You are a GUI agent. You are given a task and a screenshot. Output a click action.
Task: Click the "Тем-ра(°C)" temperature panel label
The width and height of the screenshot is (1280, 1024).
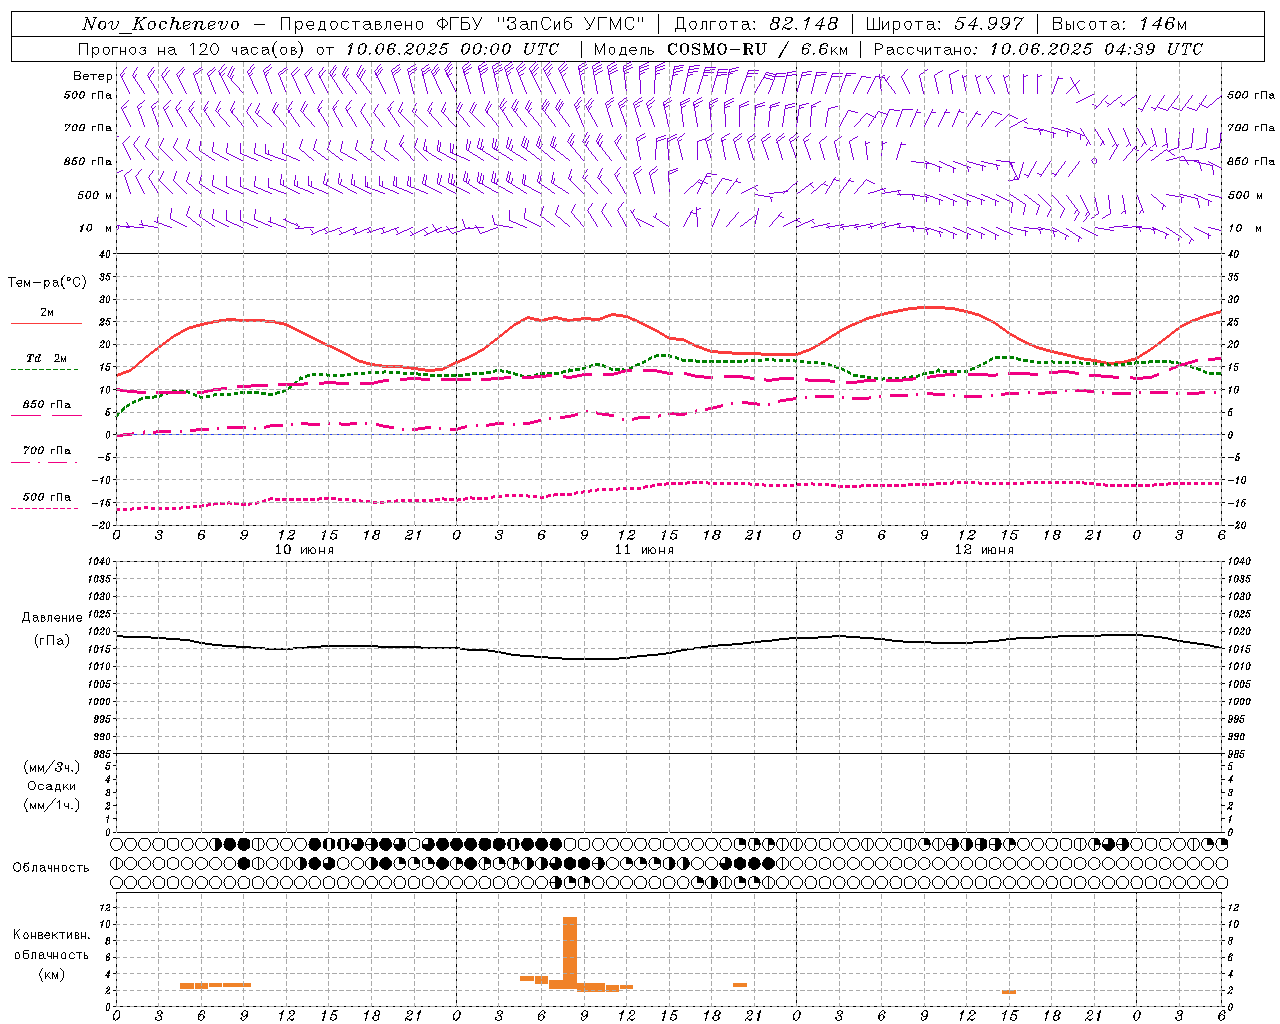click(47, 283)
